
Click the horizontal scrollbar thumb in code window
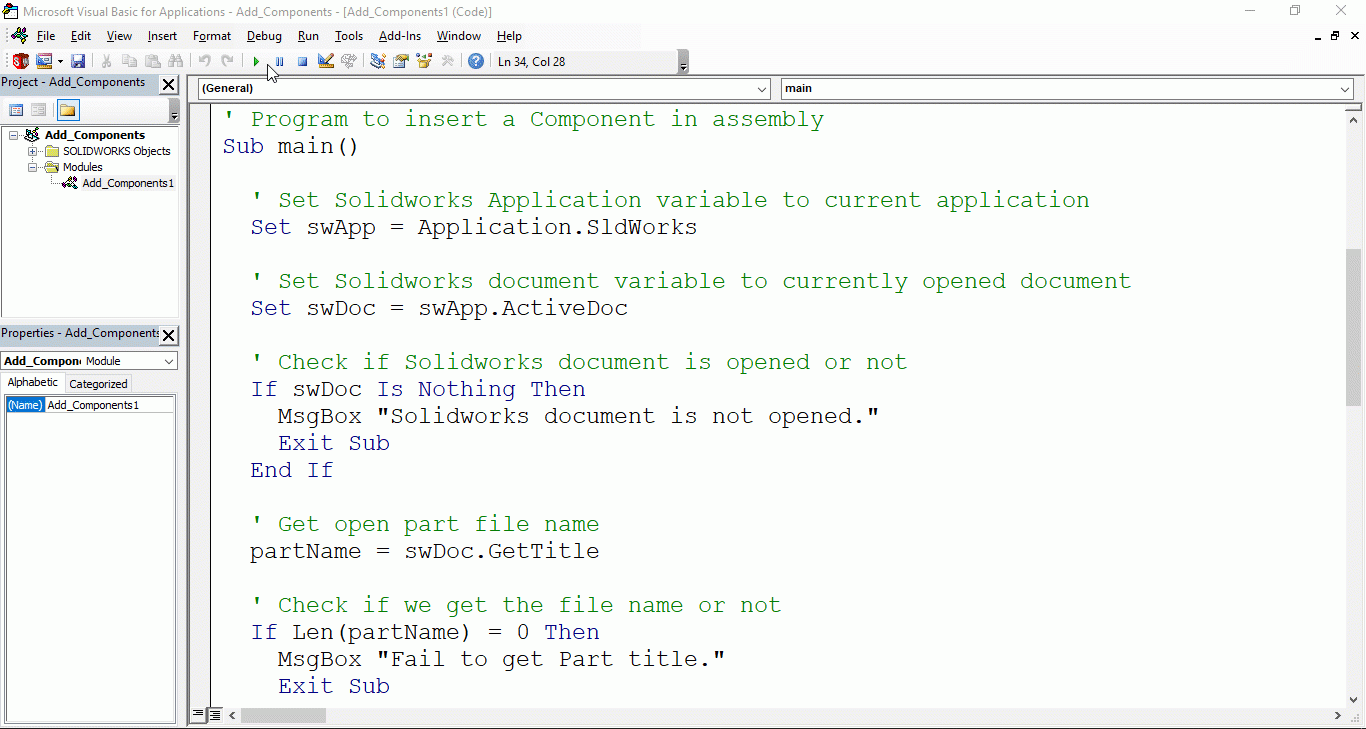[284, 716]
